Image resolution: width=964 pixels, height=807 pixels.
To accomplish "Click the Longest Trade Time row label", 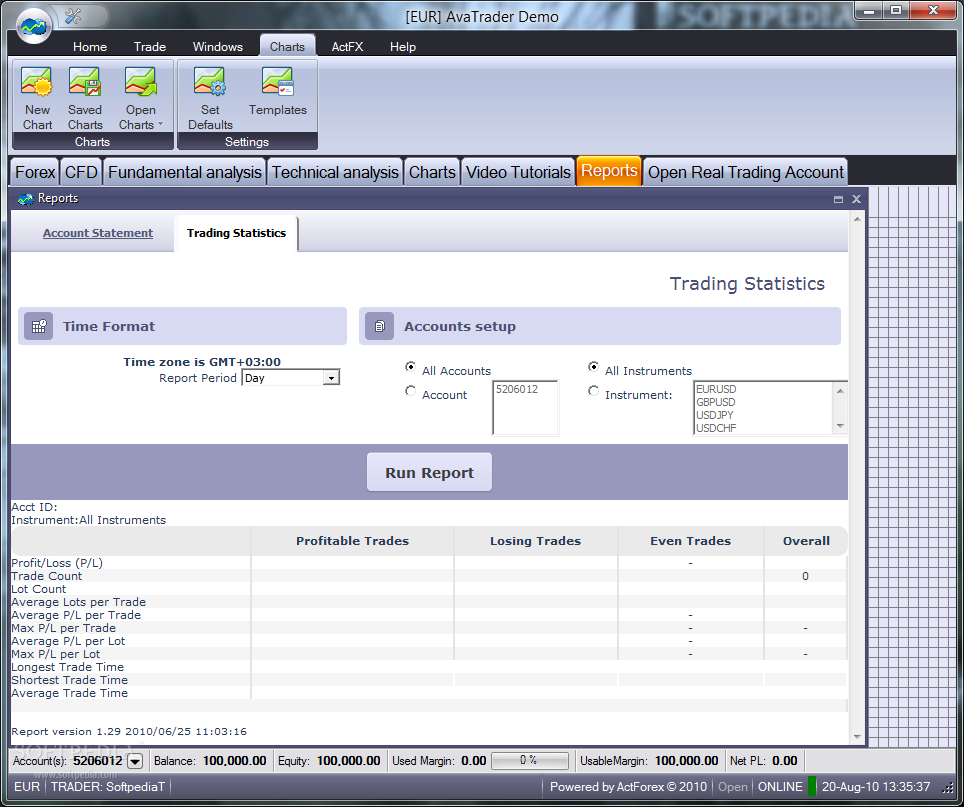I will [x=68, y=667].
